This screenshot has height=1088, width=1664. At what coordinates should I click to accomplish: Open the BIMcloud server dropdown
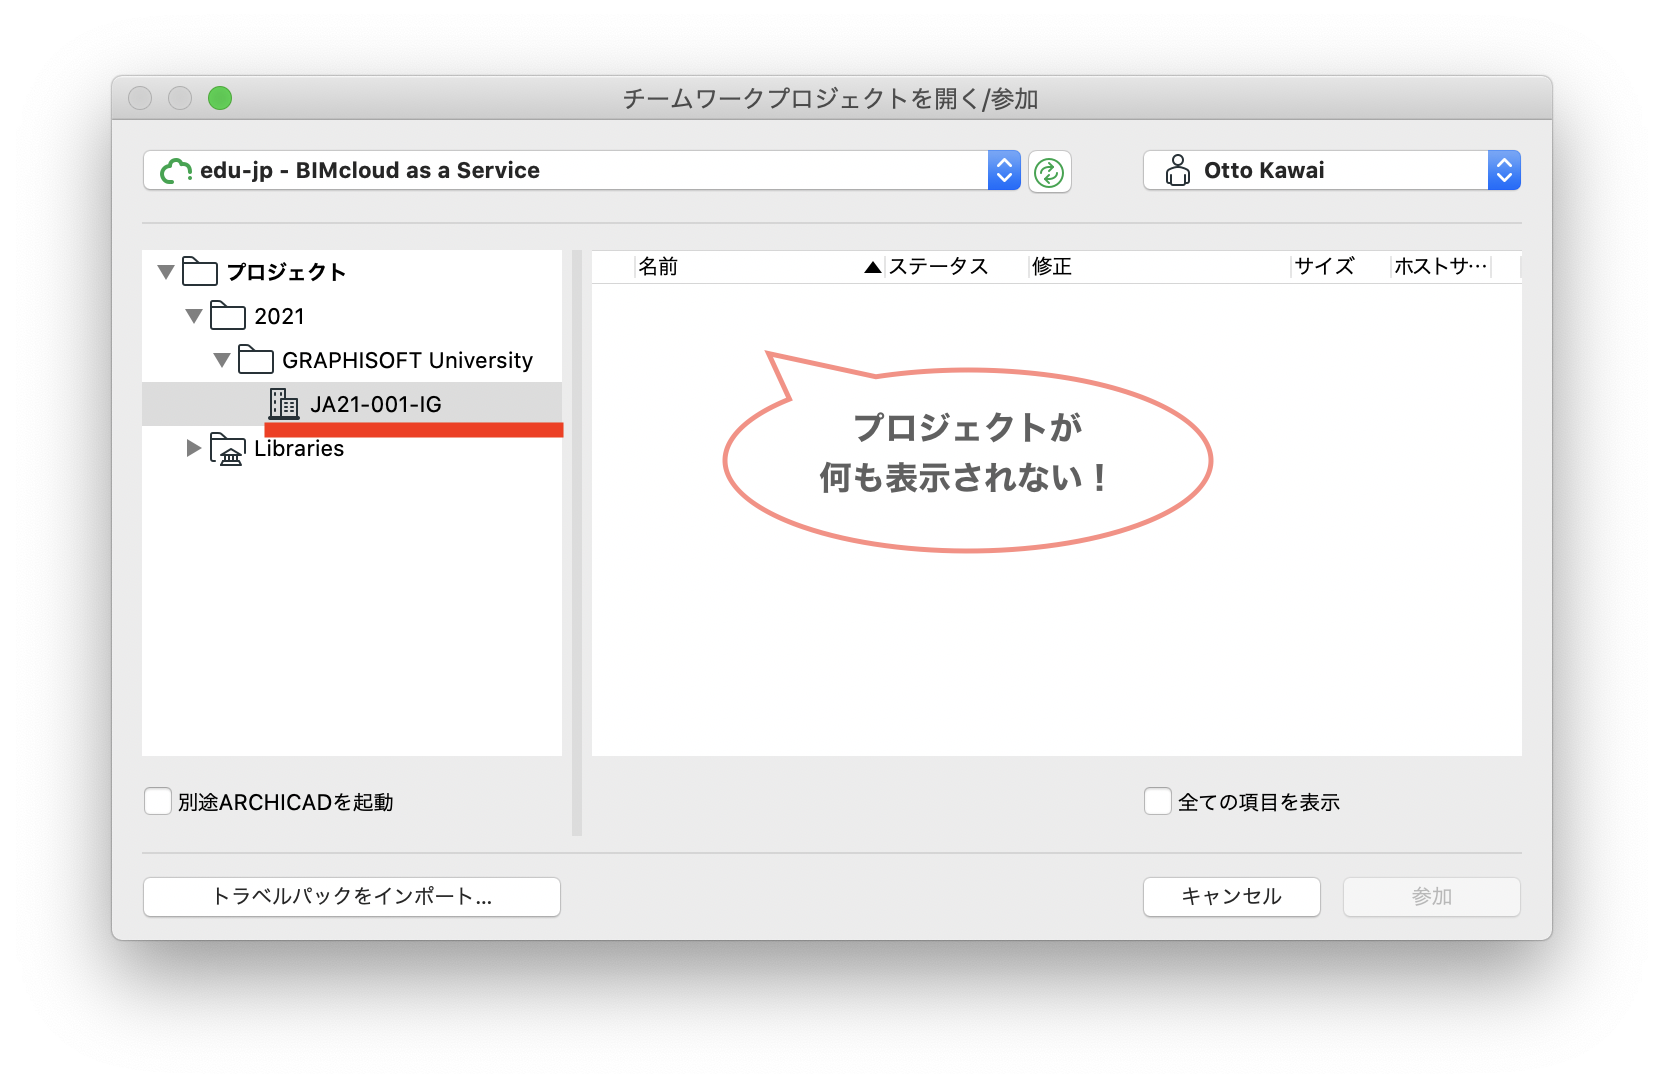[581, 171]
